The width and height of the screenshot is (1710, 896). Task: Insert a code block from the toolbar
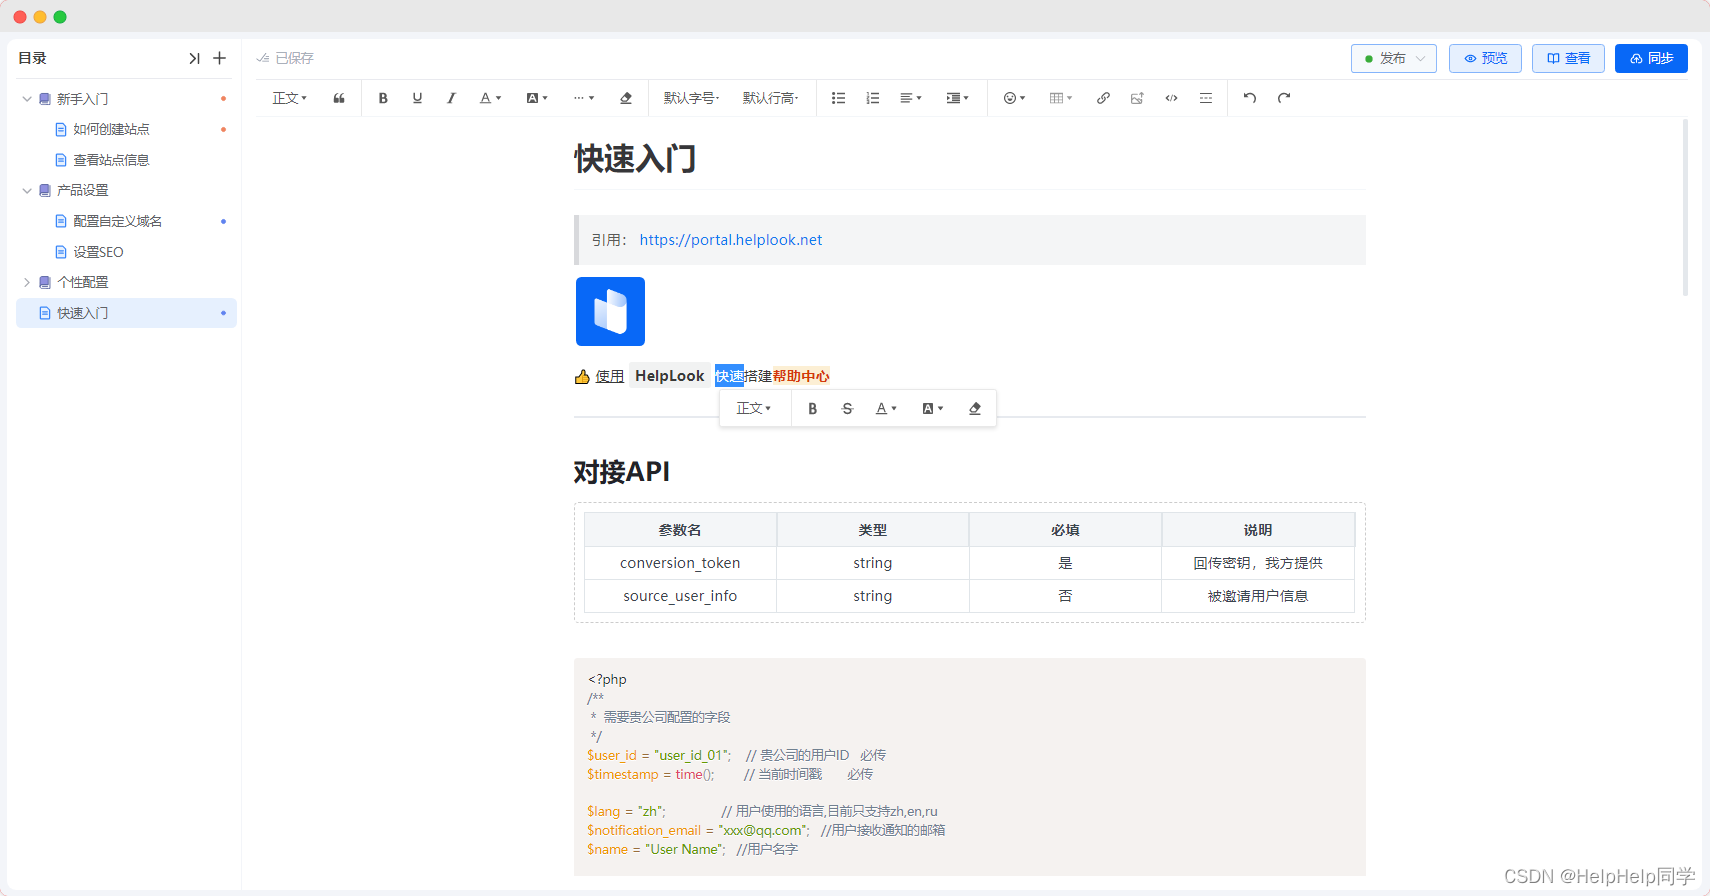pos(1171,98)
